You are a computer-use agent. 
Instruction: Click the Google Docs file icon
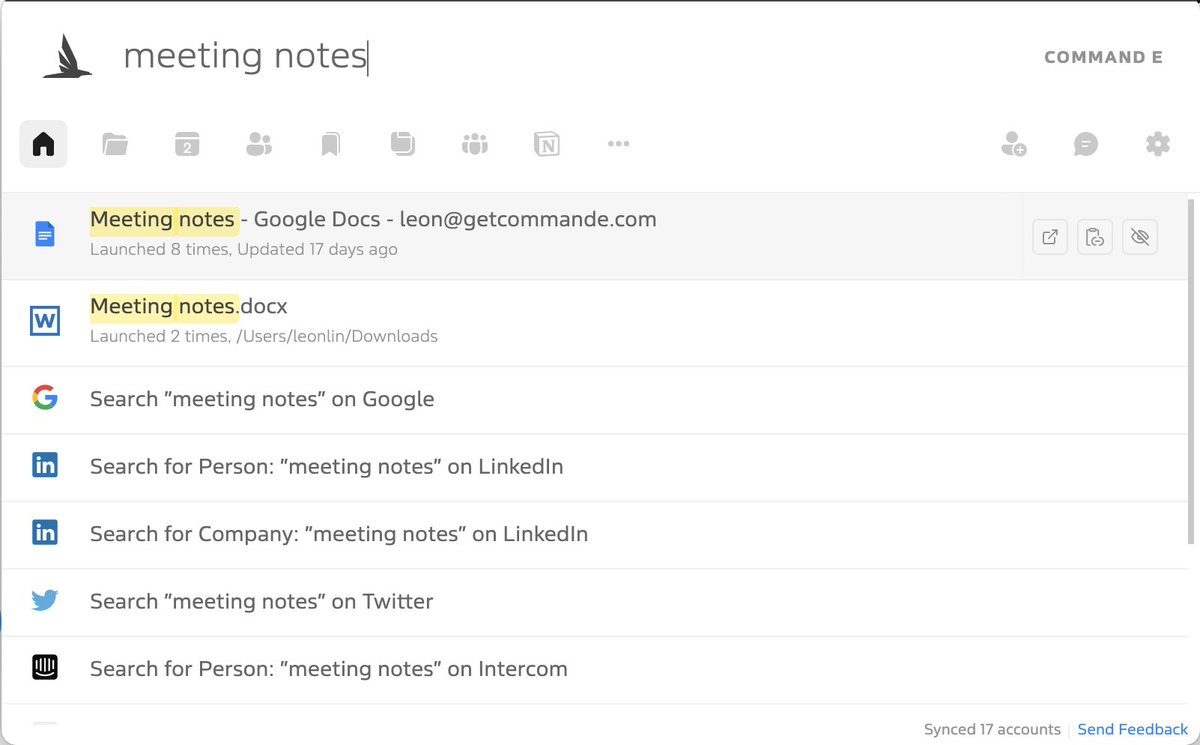pos(45,235)
